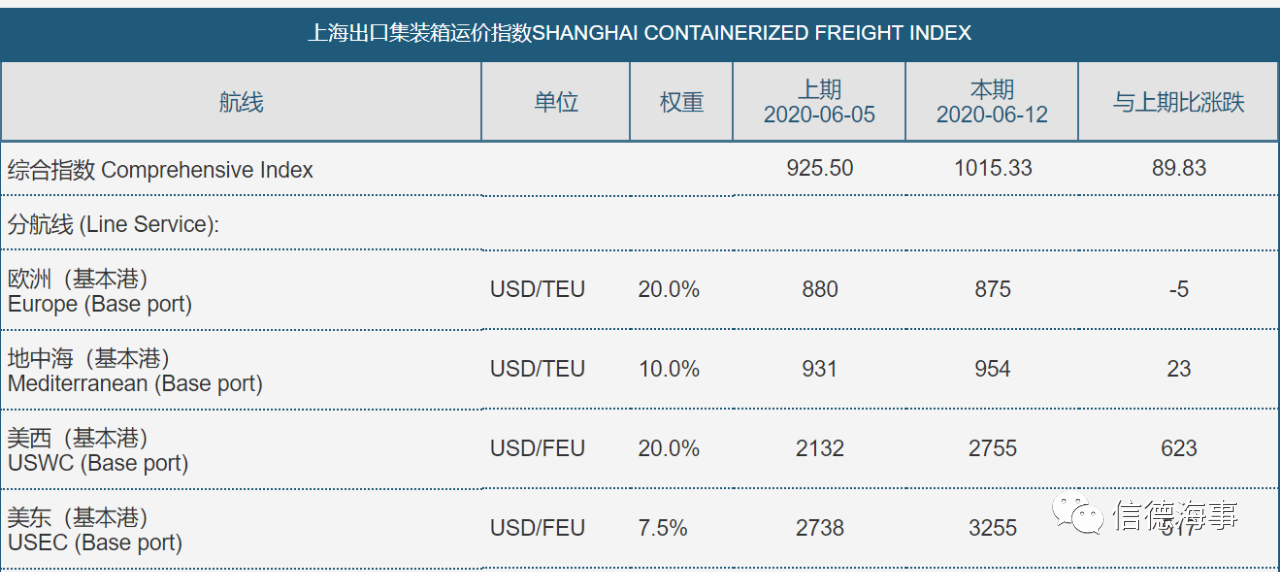Click USWC current period value 2755
The width and height of the screenshot is (1280, 572).
pyautogui.click(x=993, y=449)
